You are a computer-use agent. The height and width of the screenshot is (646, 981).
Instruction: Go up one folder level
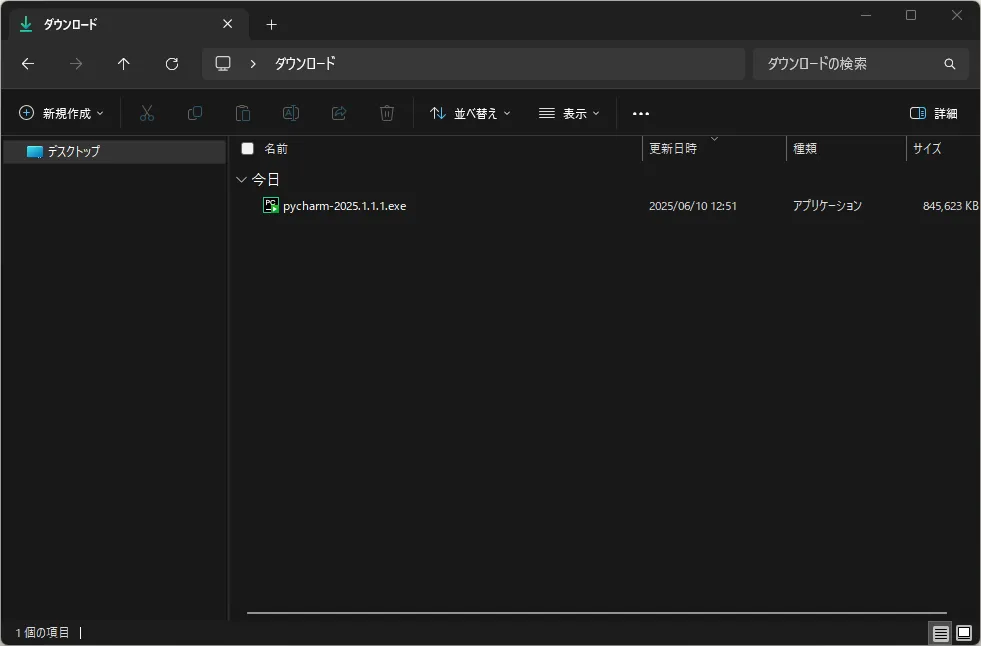pyautogui.click(x=124, y=64)
